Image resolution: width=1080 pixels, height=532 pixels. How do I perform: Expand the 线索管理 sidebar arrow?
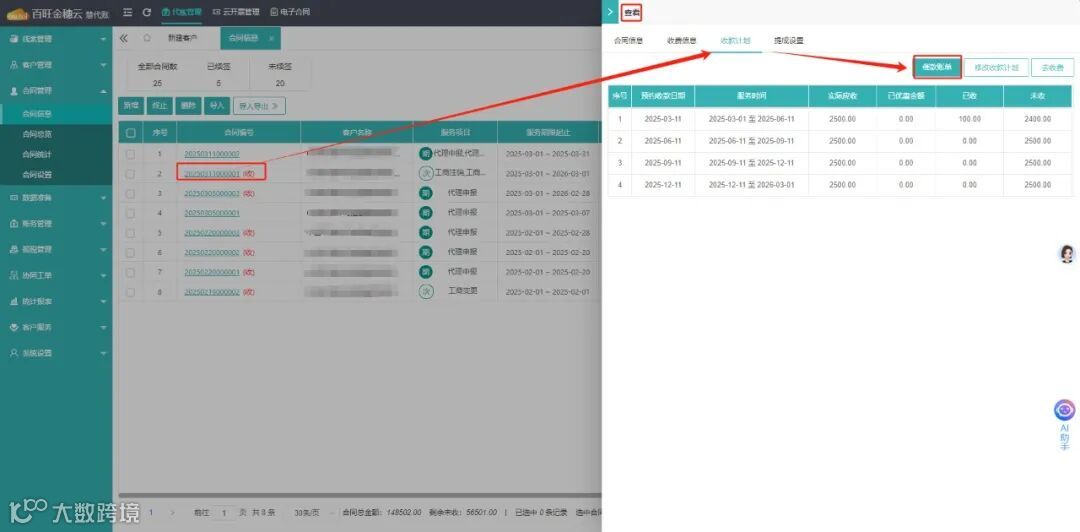click(x=103, y=39)
